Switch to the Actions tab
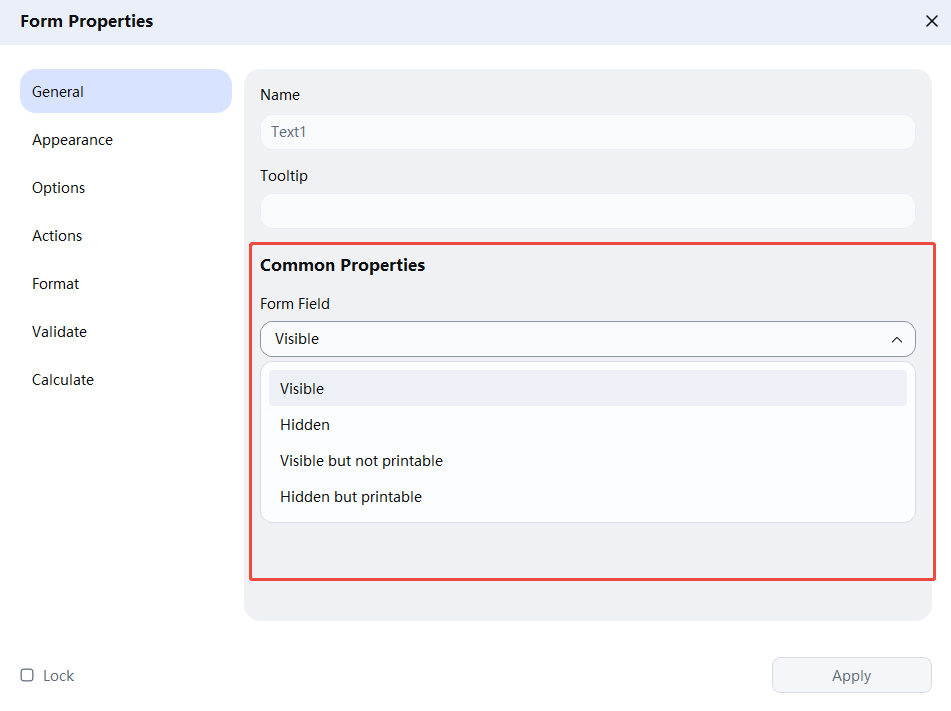This screenshot has height=711, width=951. [57, 235]
